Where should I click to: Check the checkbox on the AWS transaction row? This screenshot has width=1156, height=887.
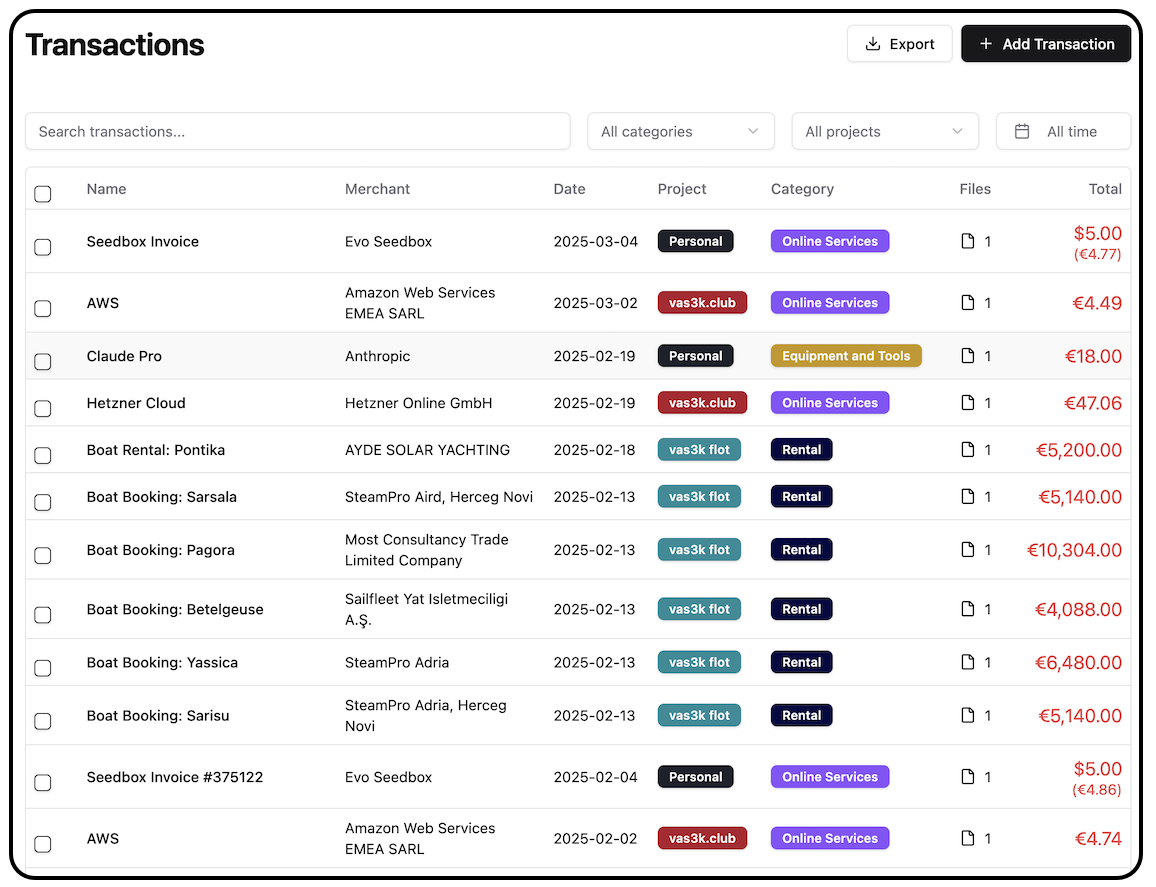[43, 308]
